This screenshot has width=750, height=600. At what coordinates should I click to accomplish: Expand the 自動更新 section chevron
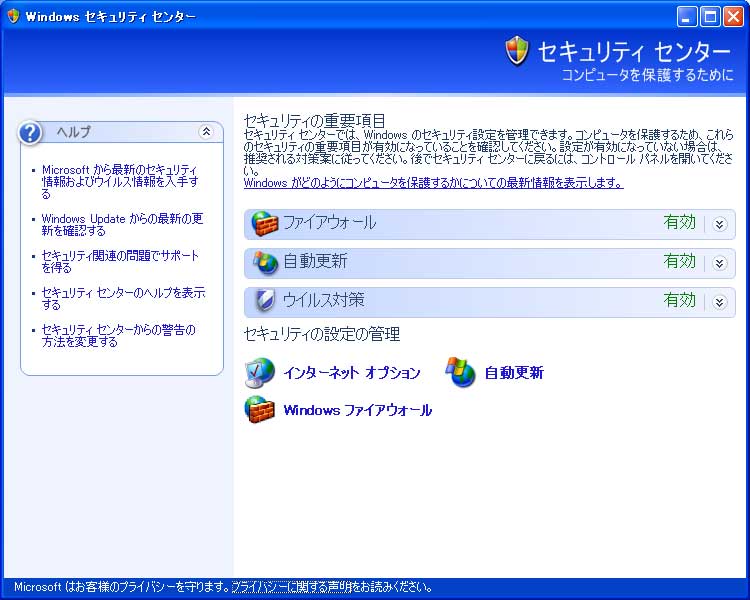[x=719, y=263]
